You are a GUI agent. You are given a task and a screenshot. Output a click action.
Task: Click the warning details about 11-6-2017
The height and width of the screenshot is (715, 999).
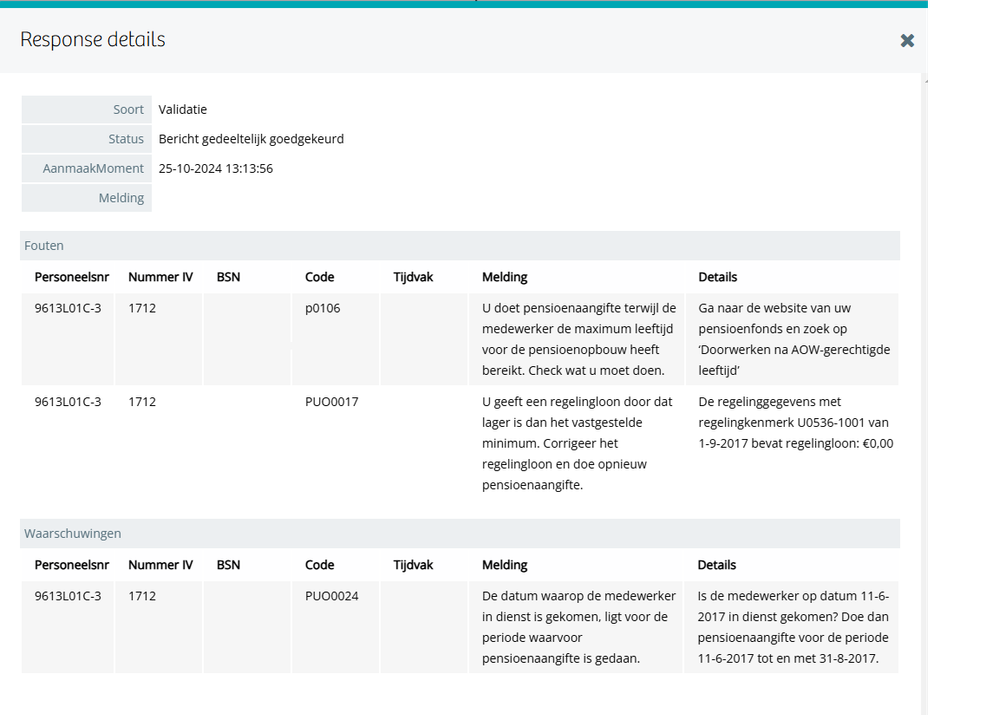tap(793, 627)
